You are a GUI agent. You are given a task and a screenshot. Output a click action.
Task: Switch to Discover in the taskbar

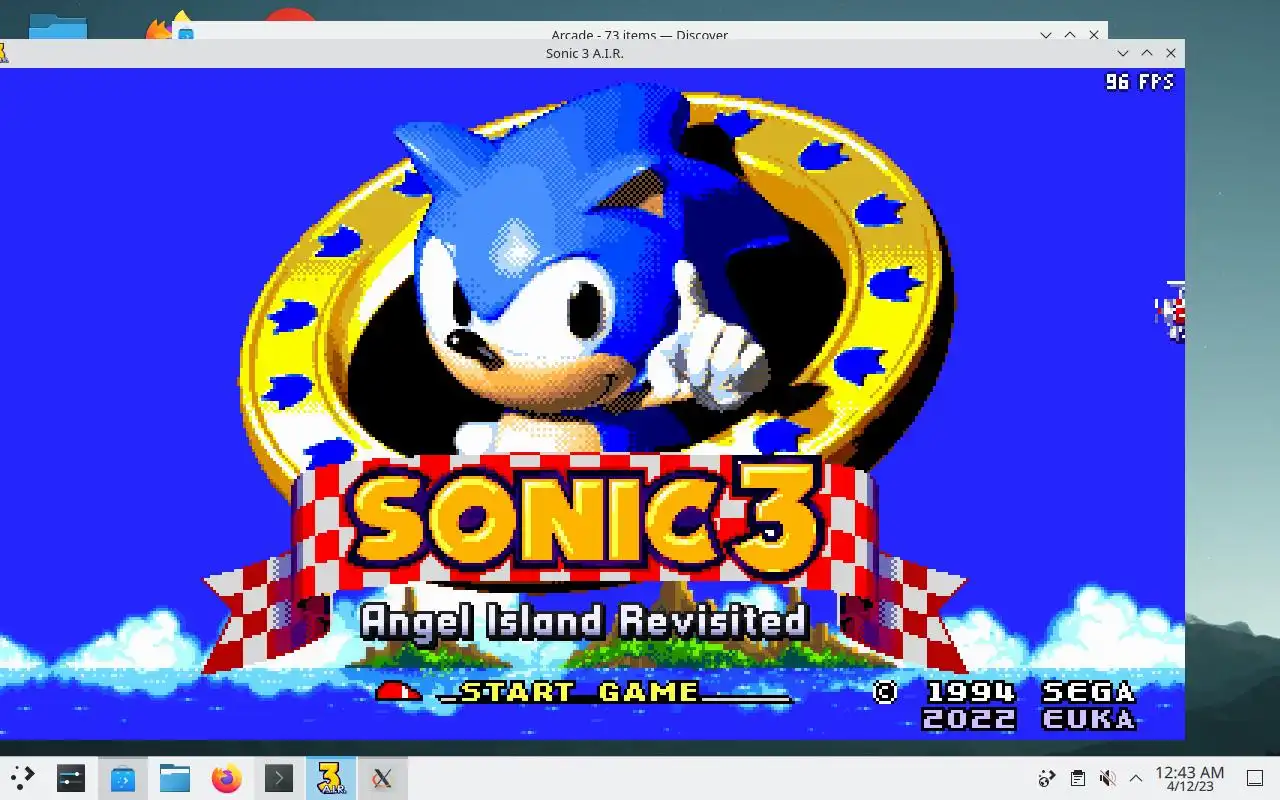click(x=123, y=778)
